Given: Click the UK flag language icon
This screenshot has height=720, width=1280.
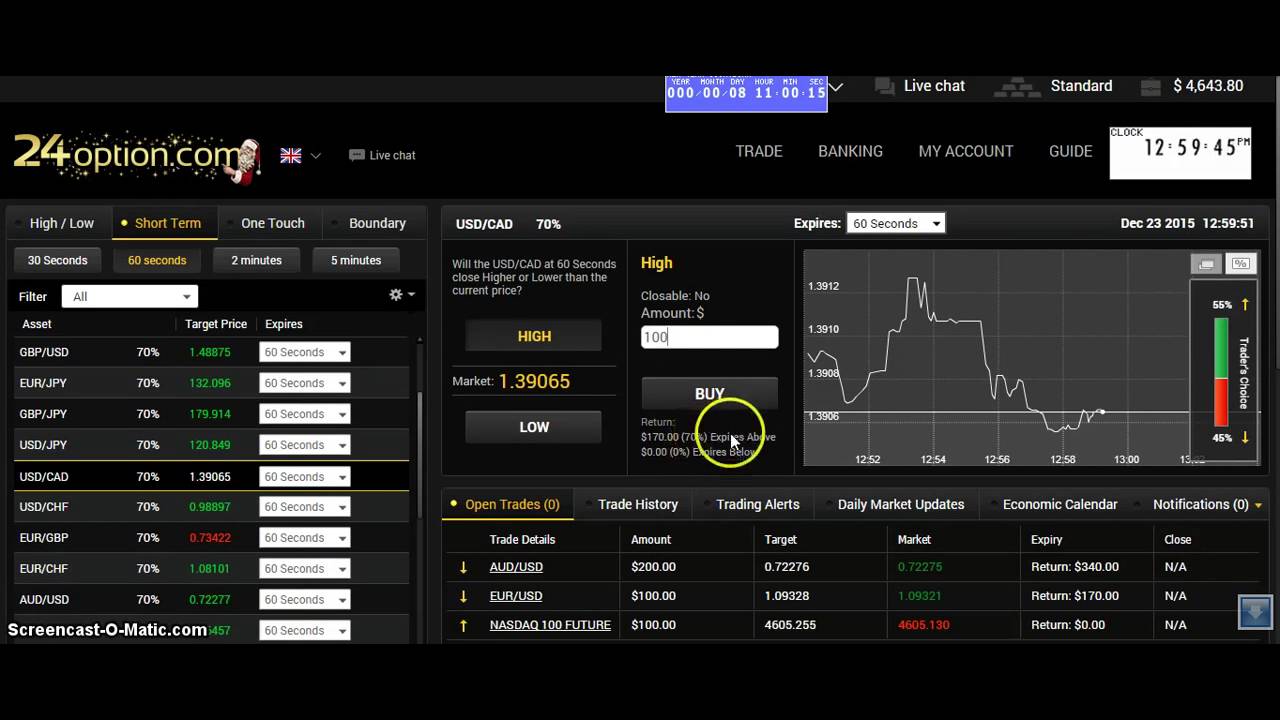Looking at the screenshot, I should (x=291, y=155).
